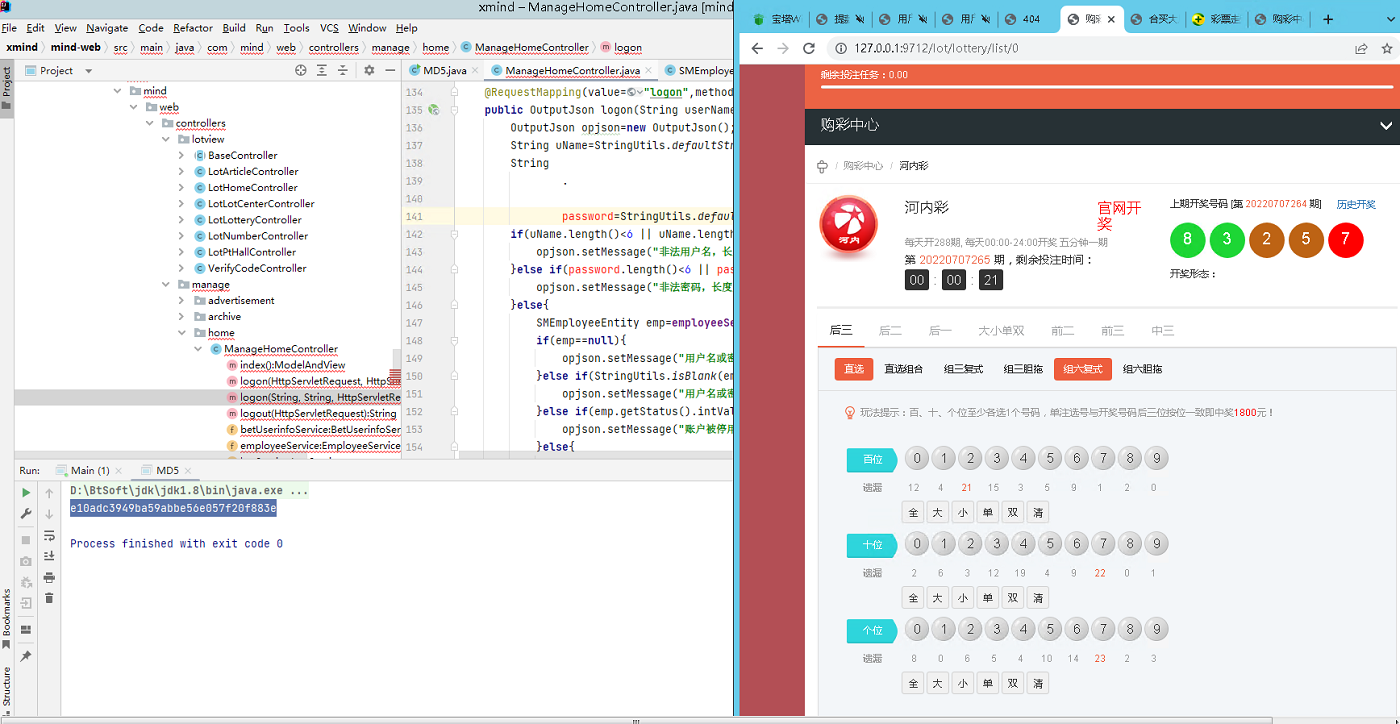Expand the advertisement folder
The width and height of the screenshot is (1400, 724).
(x=181, y=301)
